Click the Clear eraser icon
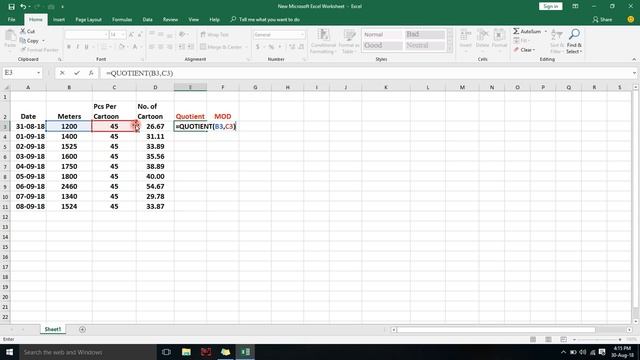 pos(516,50)
